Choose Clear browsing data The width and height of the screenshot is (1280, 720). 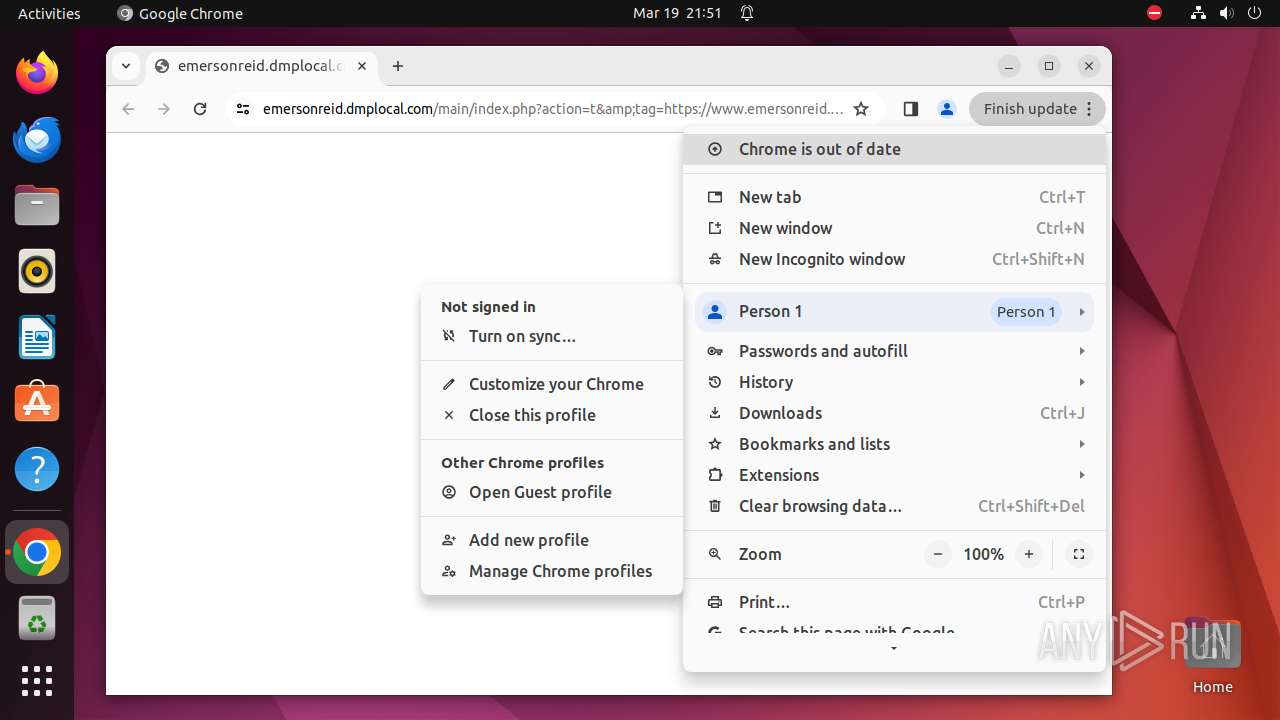[x=894, y=506]
